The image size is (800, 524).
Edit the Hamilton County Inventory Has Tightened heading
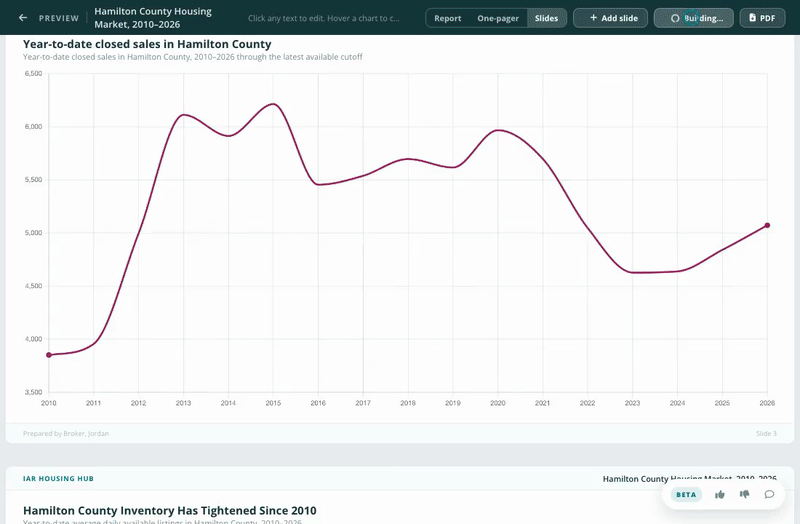(170, 511)
